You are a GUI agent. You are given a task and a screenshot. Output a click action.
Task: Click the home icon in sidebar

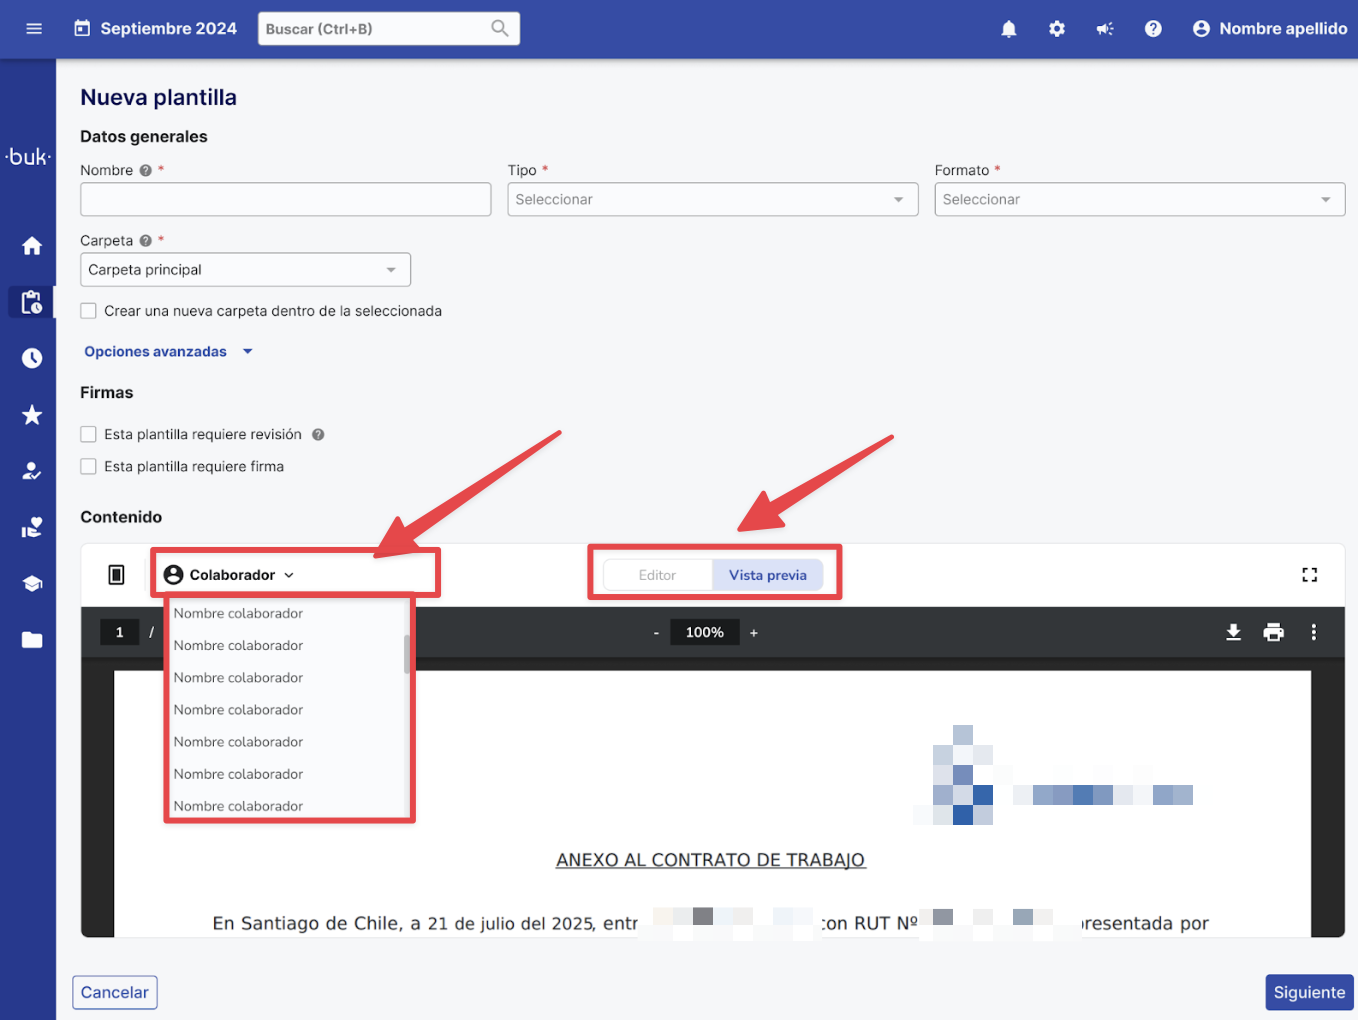coord(32,246)
